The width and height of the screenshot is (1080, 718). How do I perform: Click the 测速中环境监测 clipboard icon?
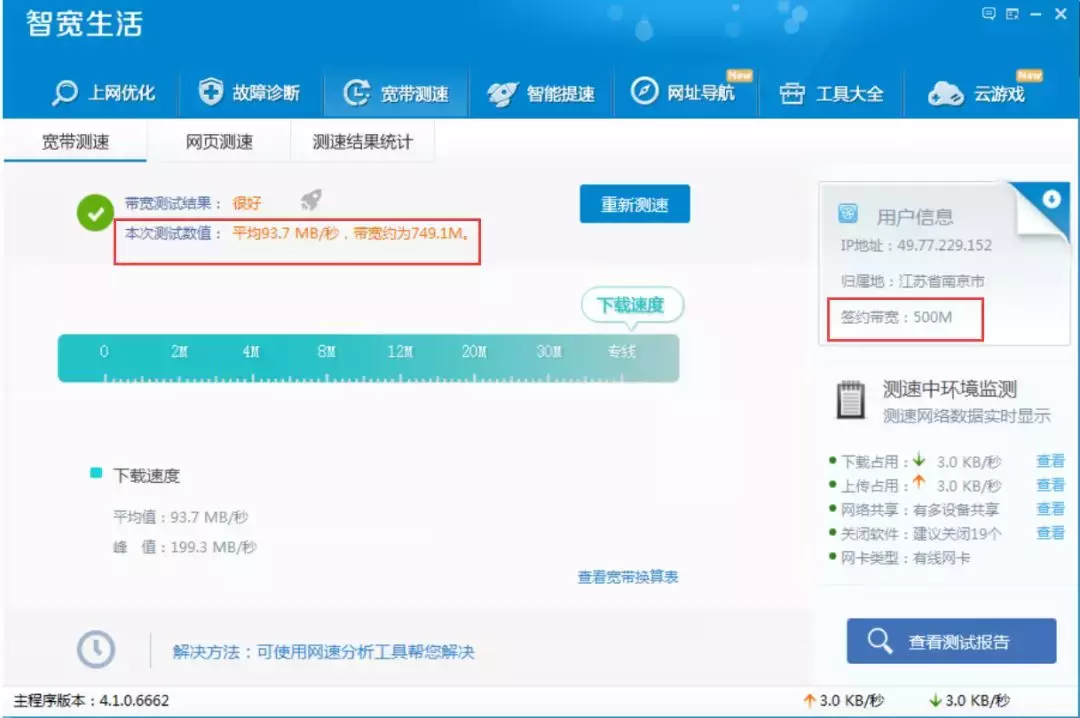(850, 400)
